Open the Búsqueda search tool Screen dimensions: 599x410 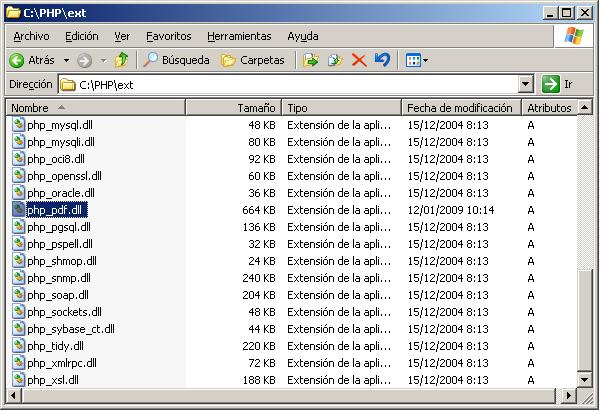176,60
